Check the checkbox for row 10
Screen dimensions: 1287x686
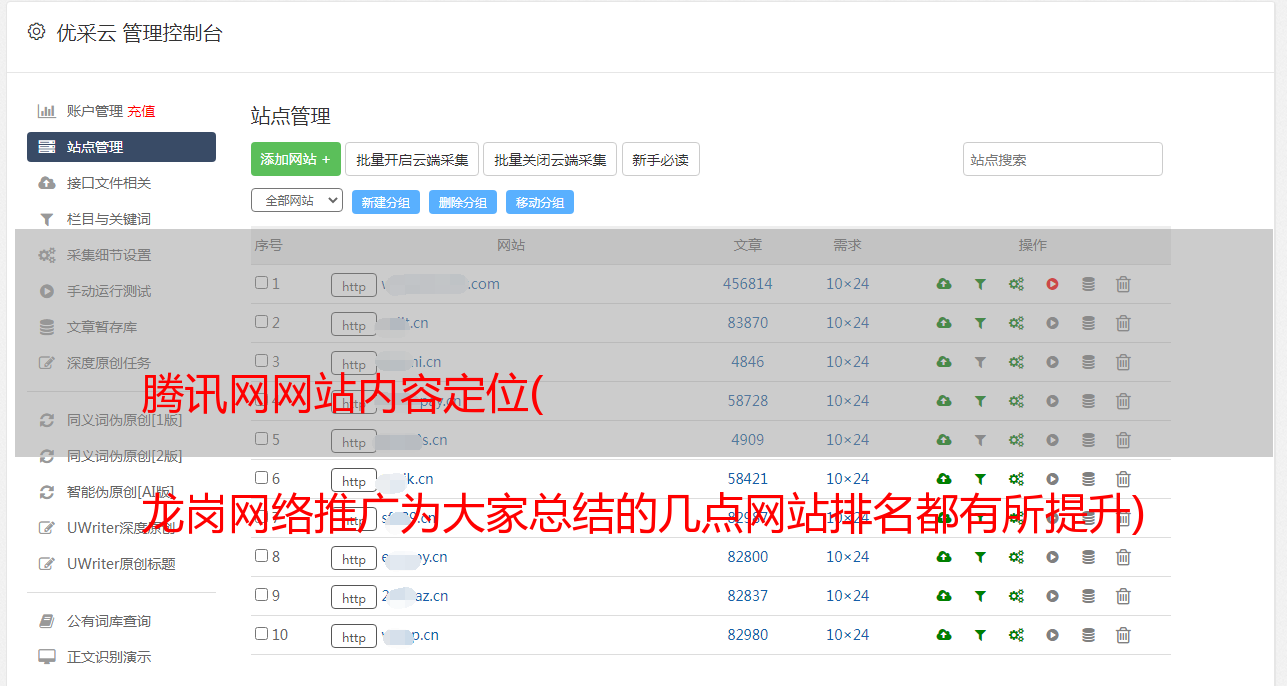coord(261,634)
